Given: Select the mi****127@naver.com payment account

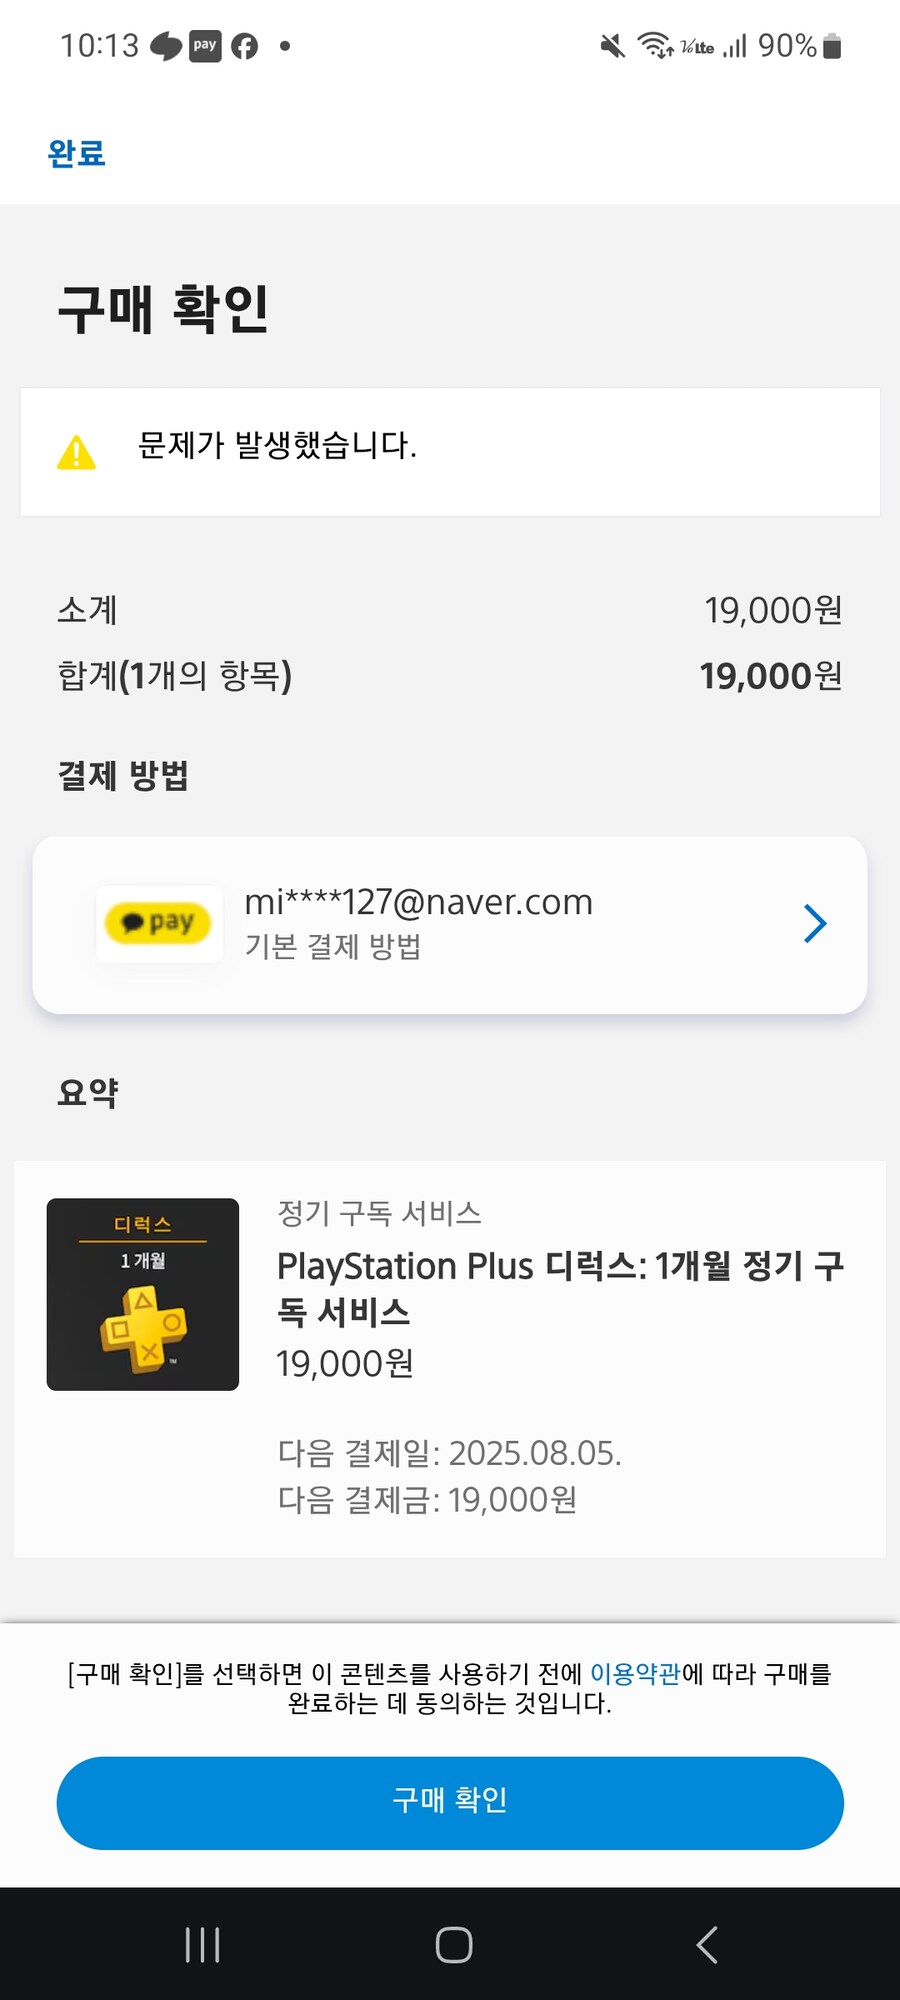Looking at the screenshot, I should click(x=418, y=902).
